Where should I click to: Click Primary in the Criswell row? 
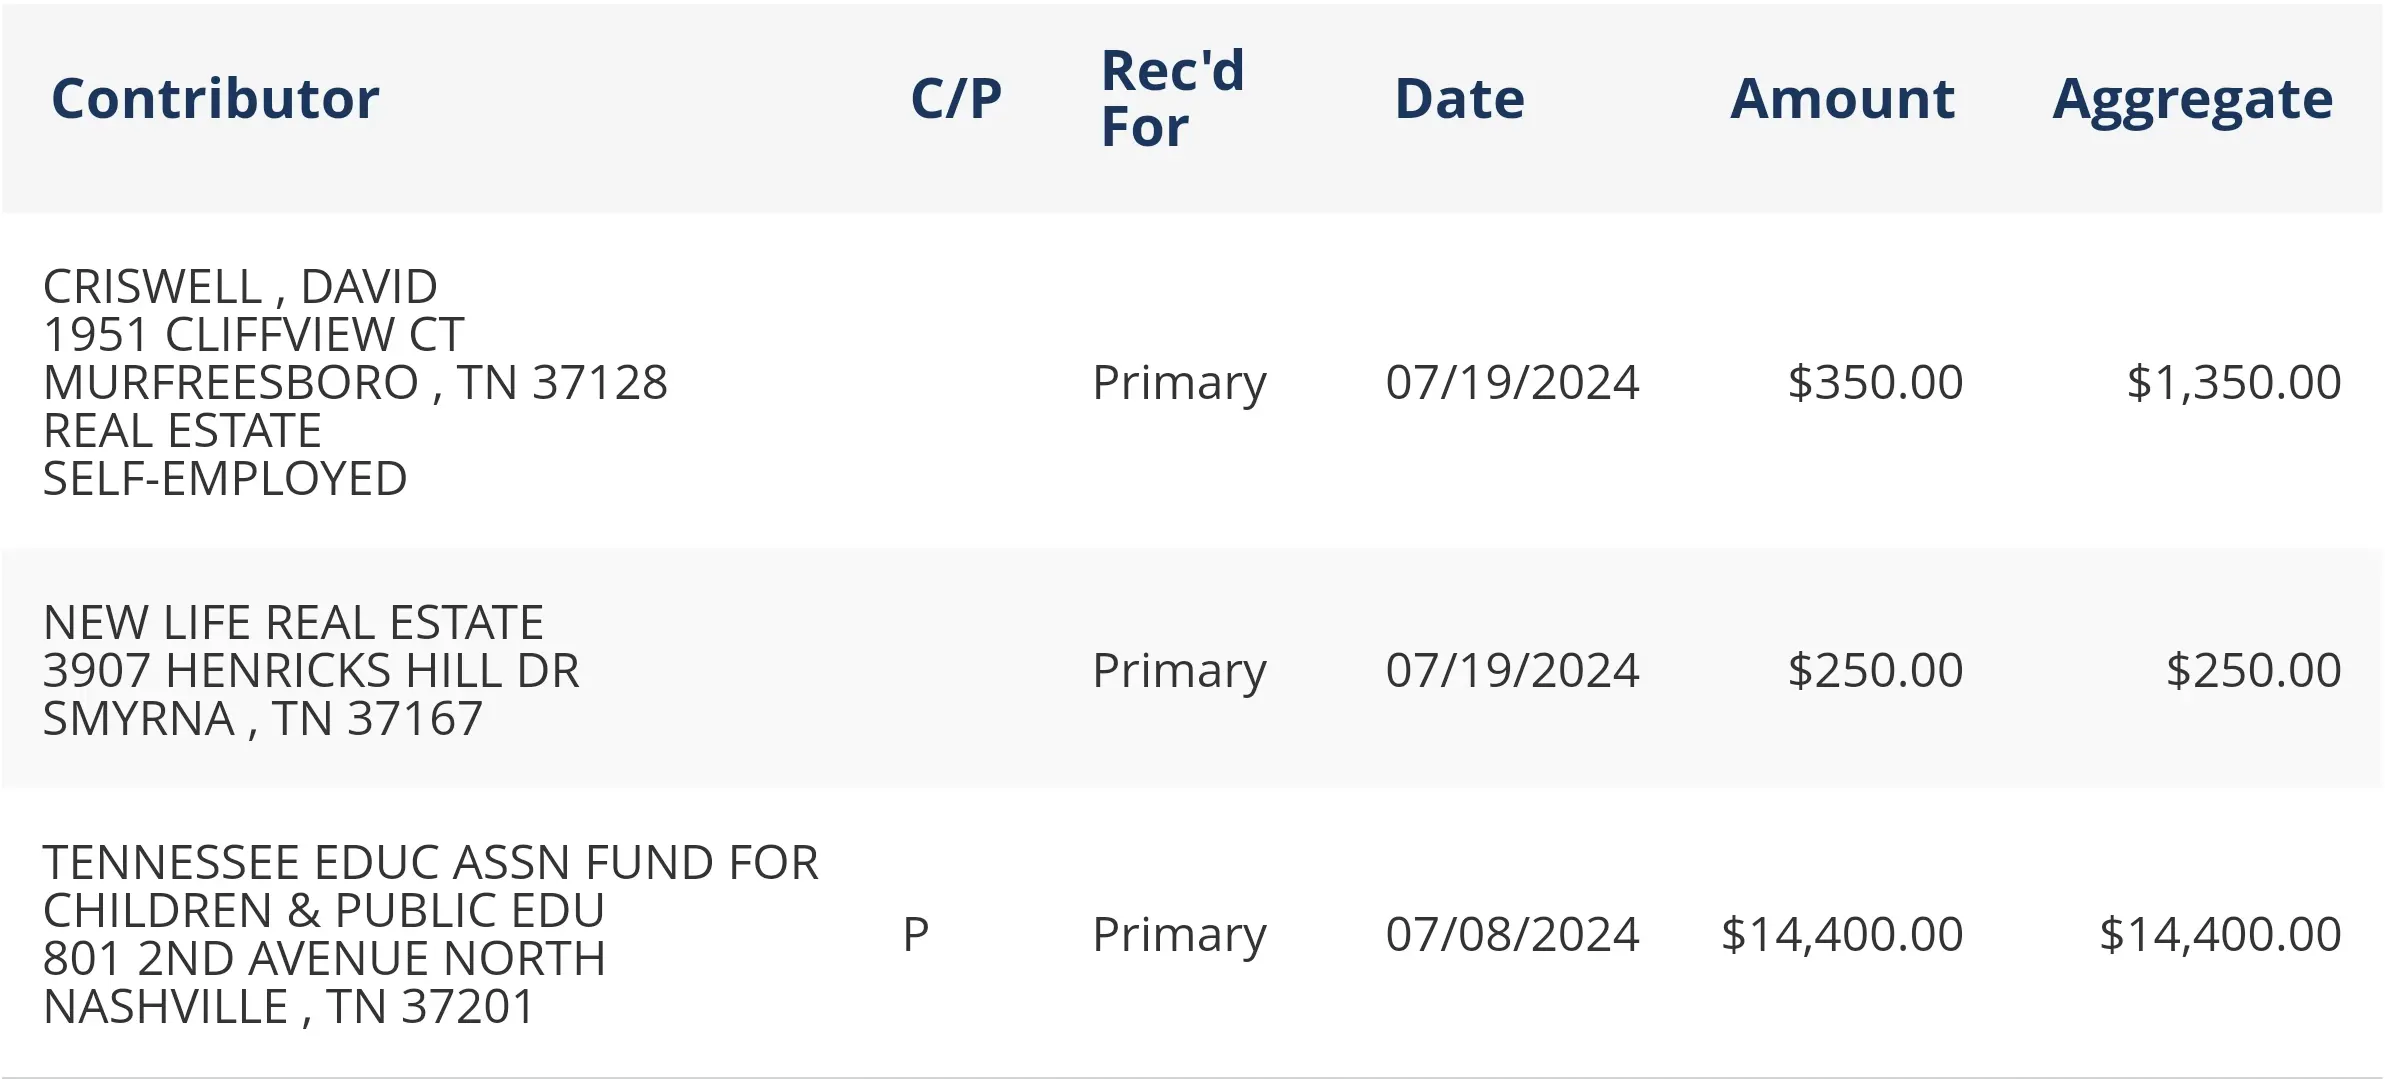click(x=1179, y=383)
